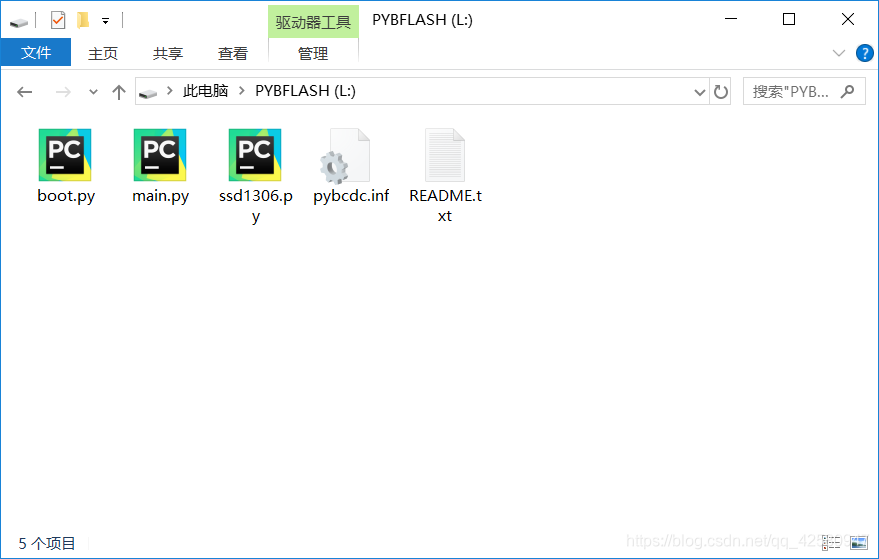The image size is (879, 559).
Task: Switch to the 主页 ribbon tab
Action: pos(103,54)
